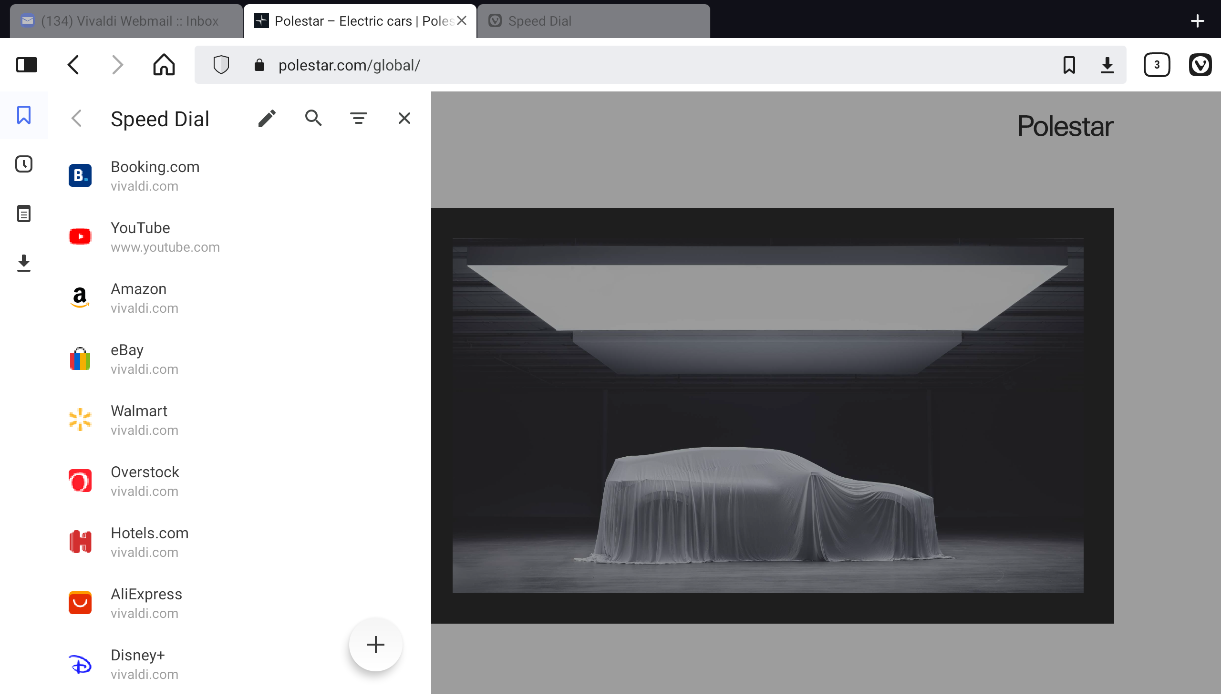Open the Vivaldi menu icon
The width and height of the screenshot is (1221, 694).
coord(1200,65)
